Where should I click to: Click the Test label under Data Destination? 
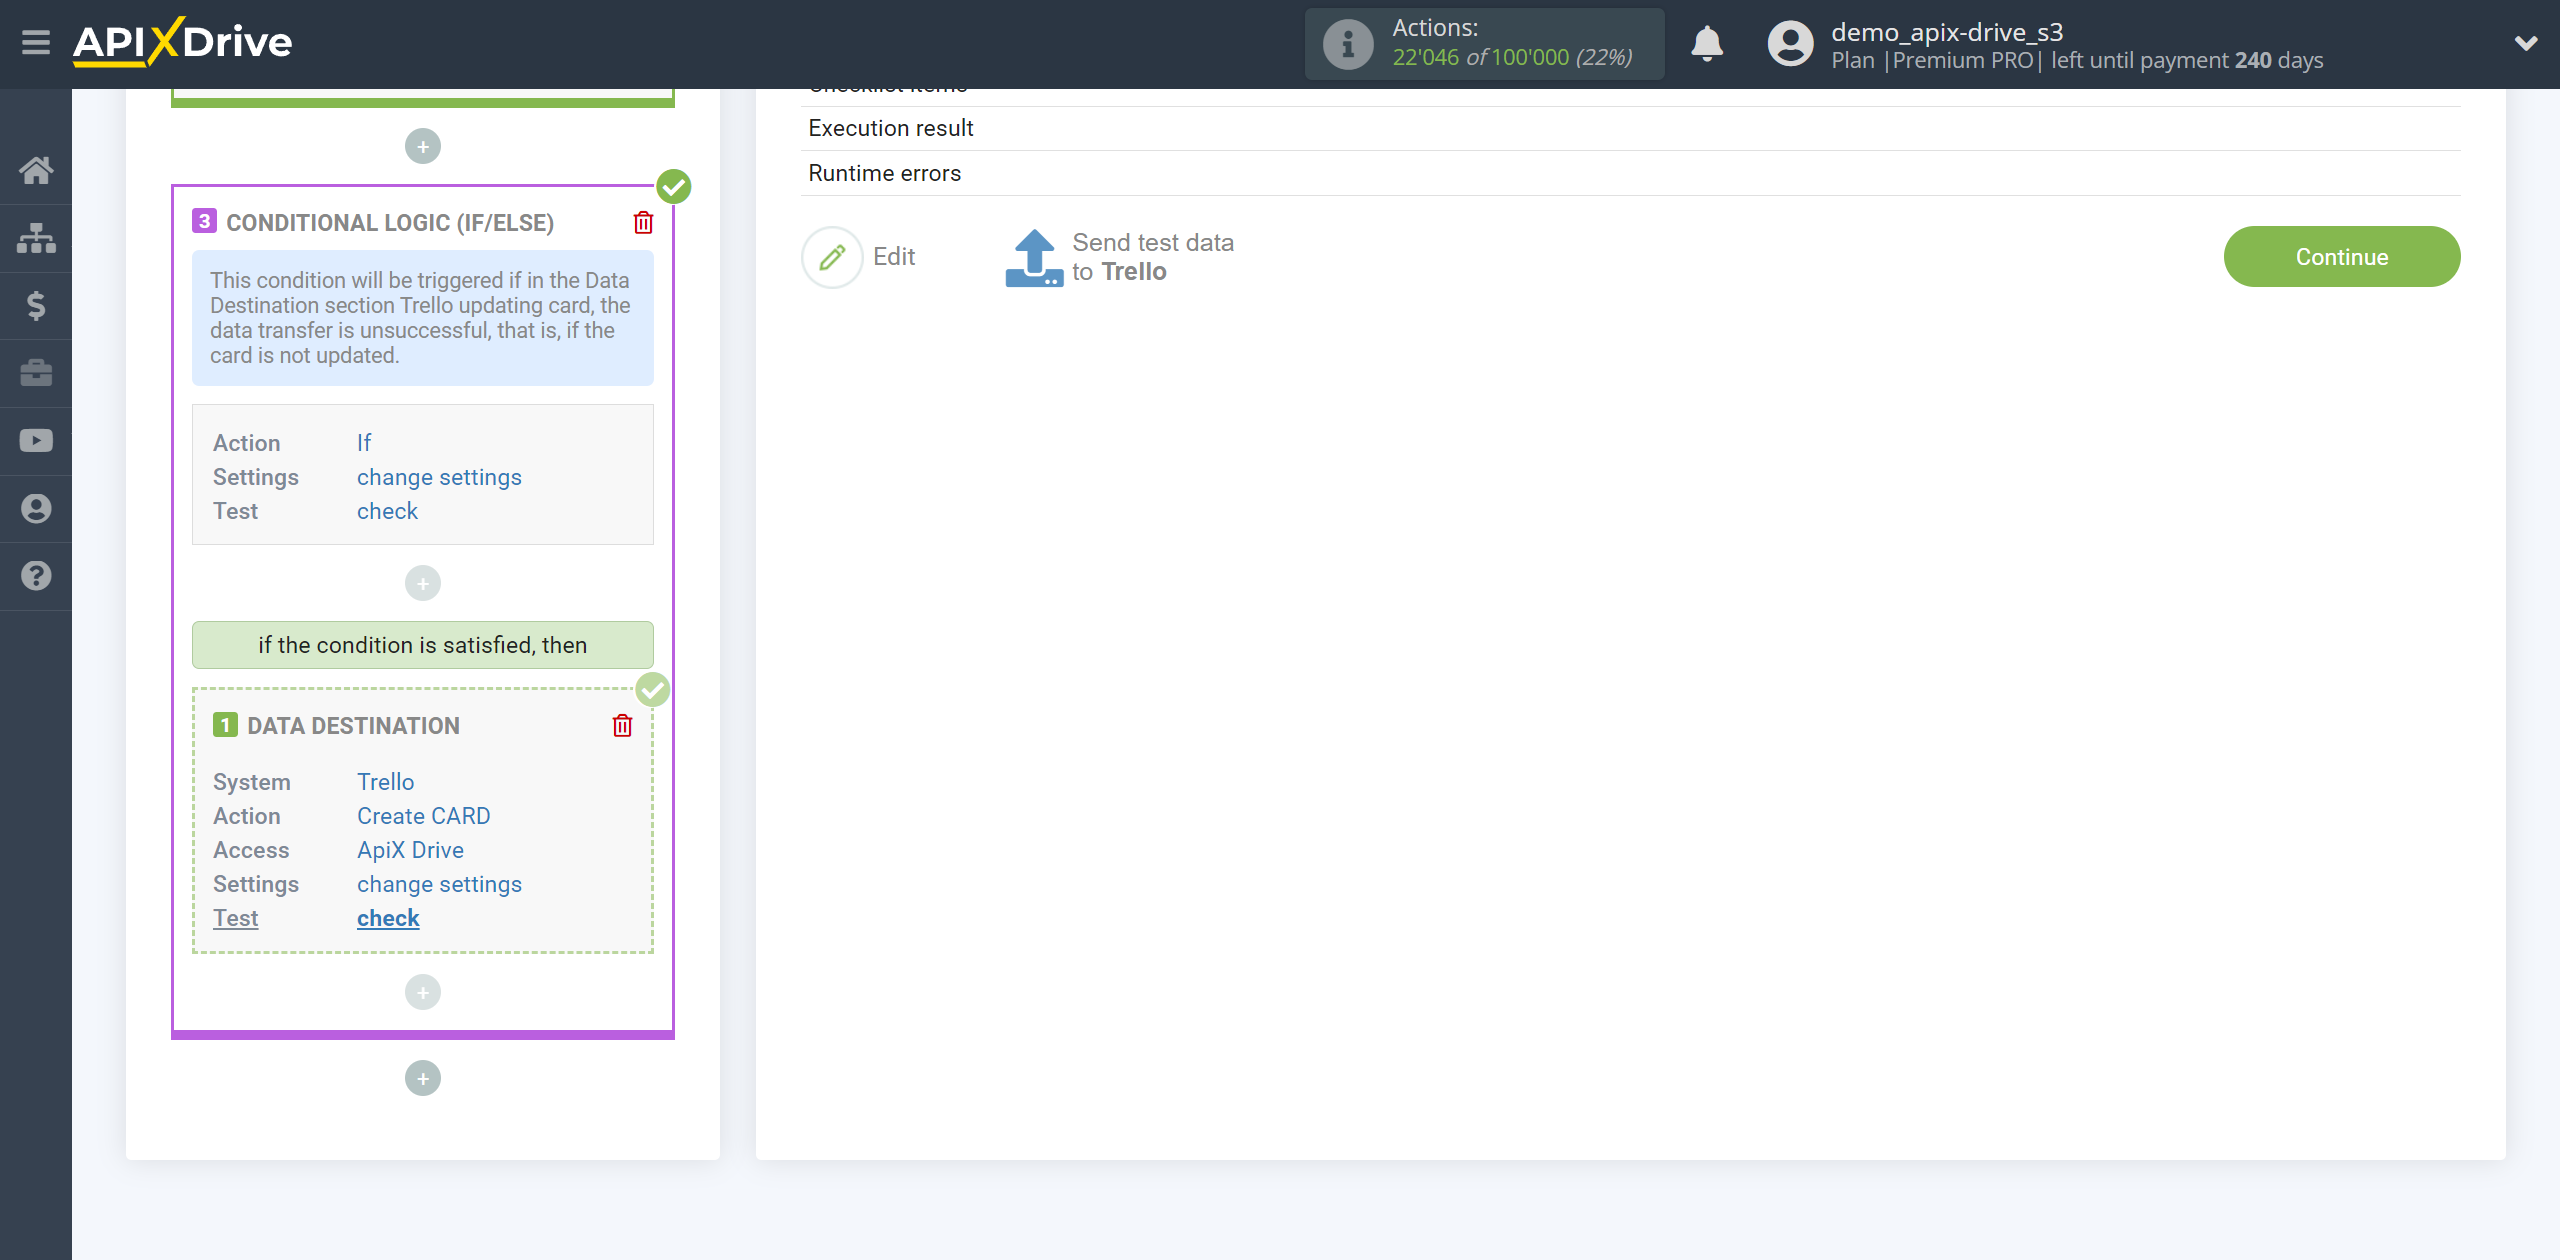235,918
